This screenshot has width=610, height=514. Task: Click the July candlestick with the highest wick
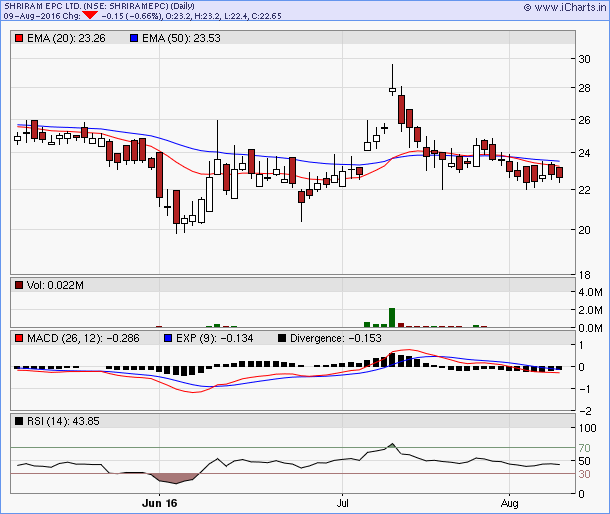pyautogui.click(x=393, y=90)
